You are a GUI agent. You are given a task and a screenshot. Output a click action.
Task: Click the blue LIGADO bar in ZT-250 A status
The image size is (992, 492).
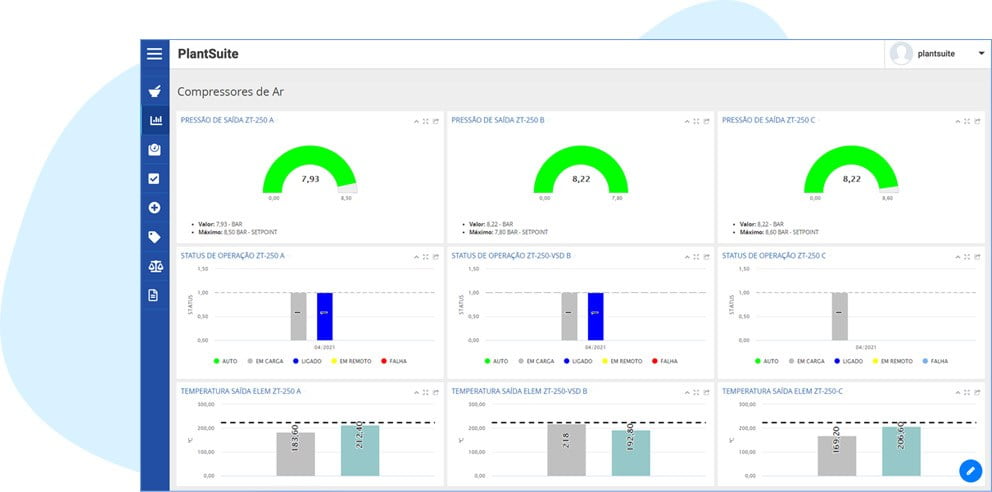pyautogui.click(x=325, y=316)
